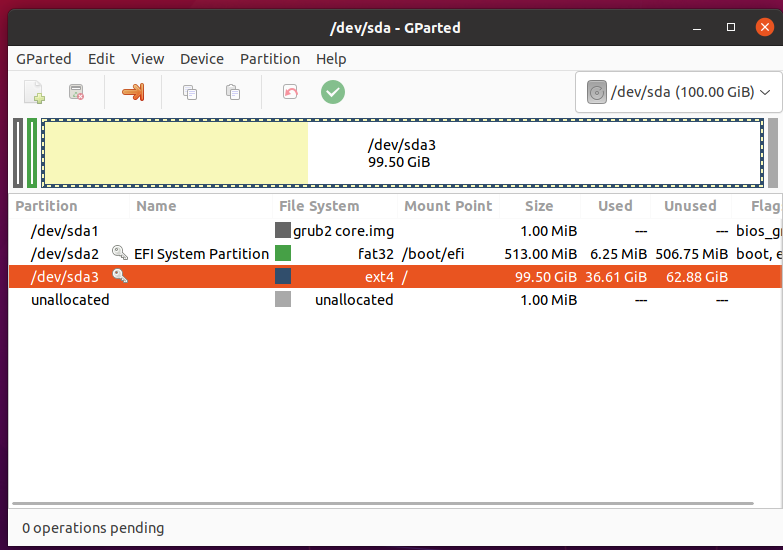This screenshot has height=550, width=783.
Task: Open the Edit menu
Action: click(101, 59)
